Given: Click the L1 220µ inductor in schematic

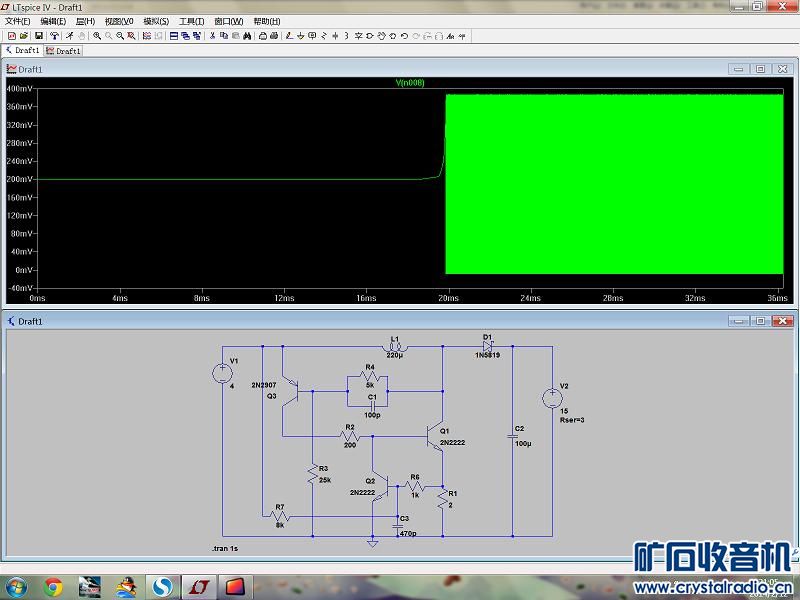Looking at the screenshot, I should (394, 346).
